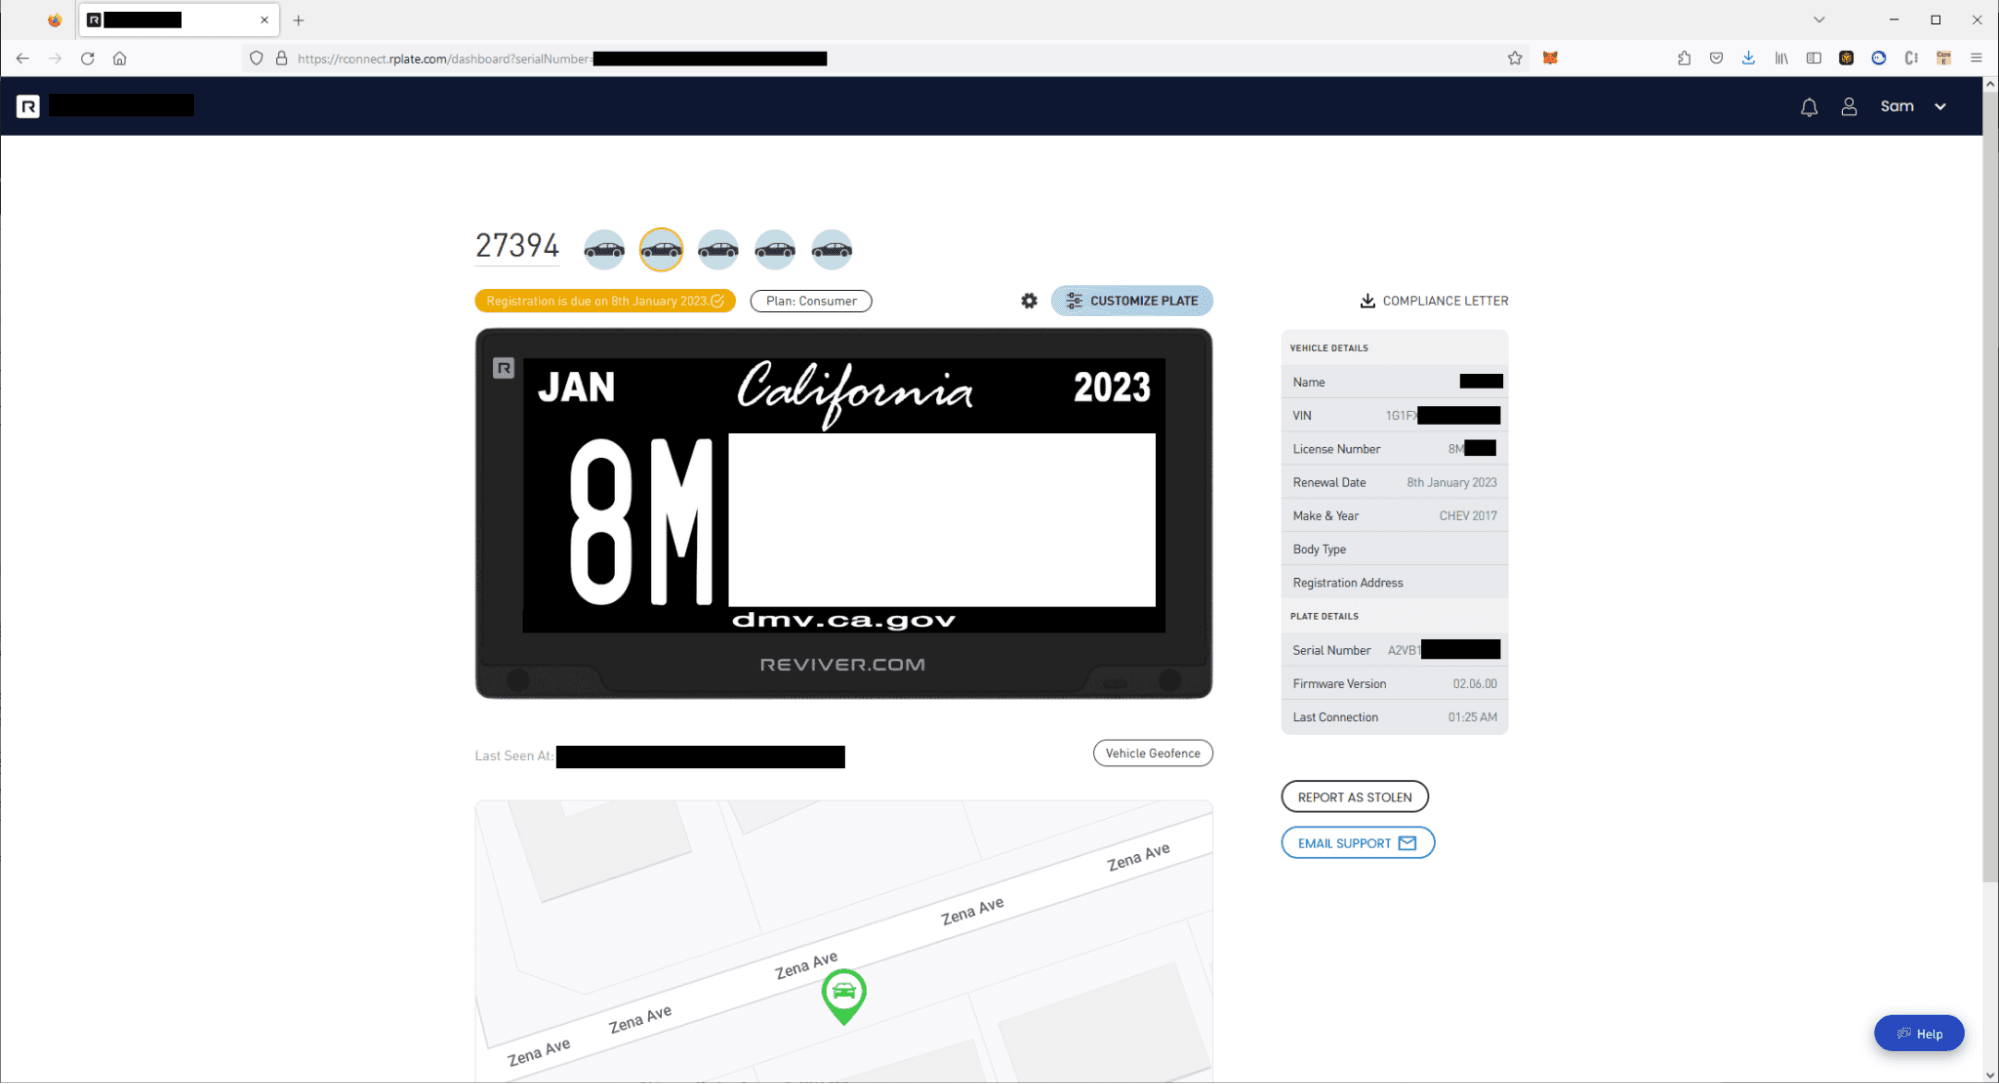Viewport: 1999px width, 1084px height.
Task: Open the Vehicle Geofence button
Action: point(1153,753)
